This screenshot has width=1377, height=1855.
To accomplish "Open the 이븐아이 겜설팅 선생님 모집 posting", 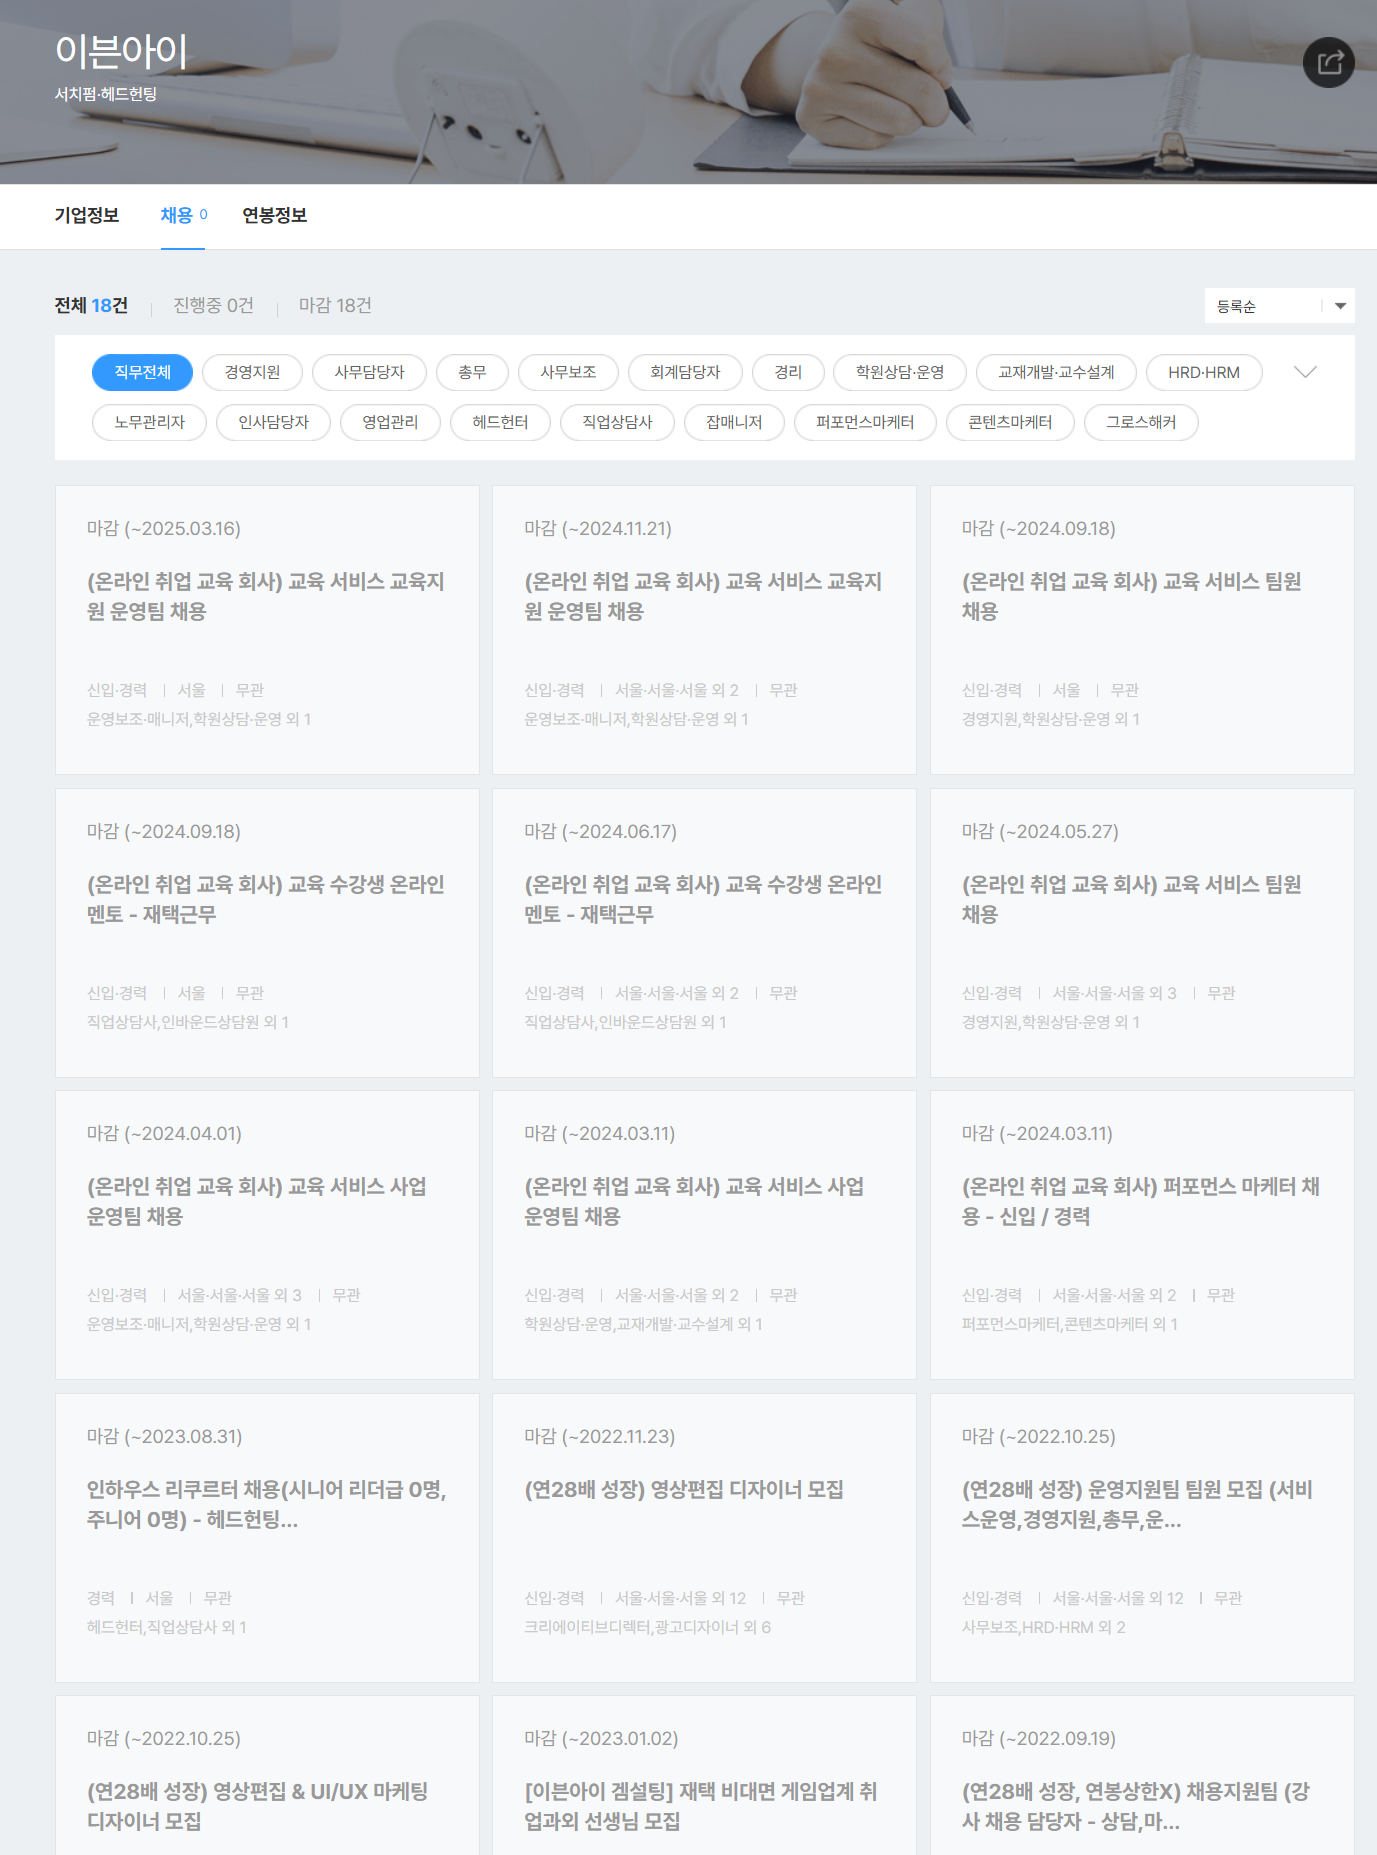I will (x=704, y=1776).
